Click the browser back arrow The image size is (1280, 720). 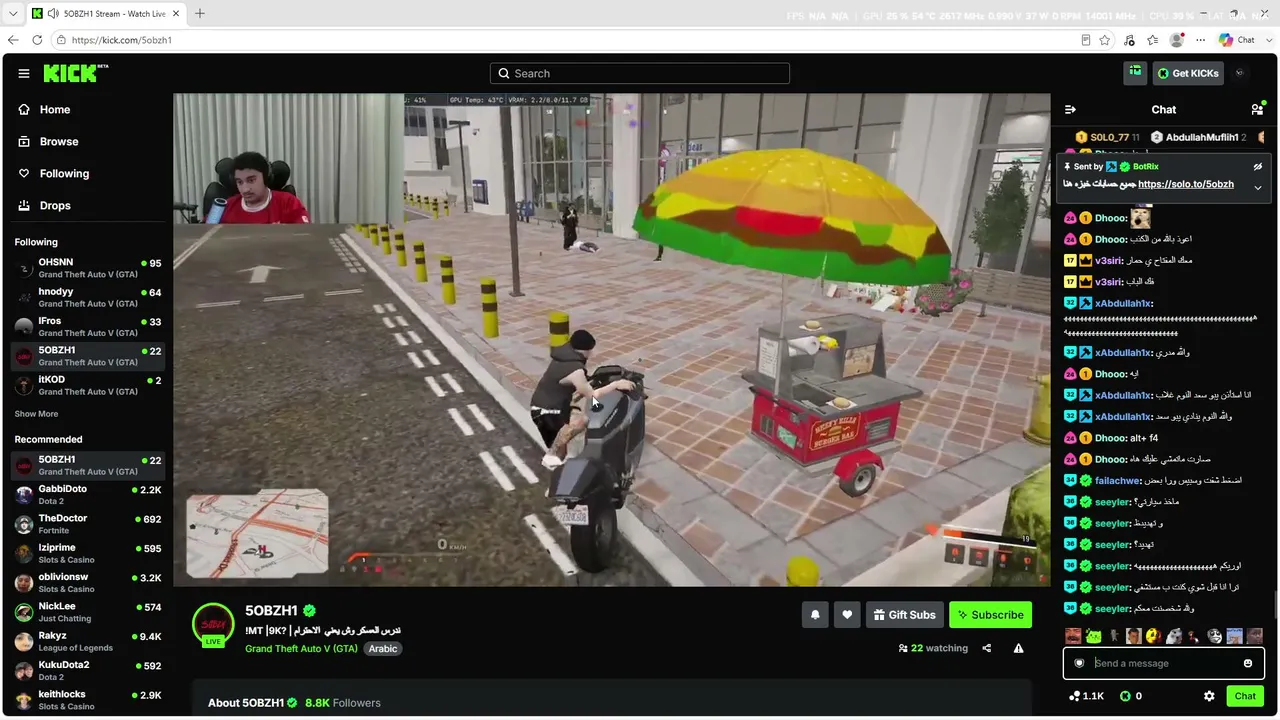13,40
